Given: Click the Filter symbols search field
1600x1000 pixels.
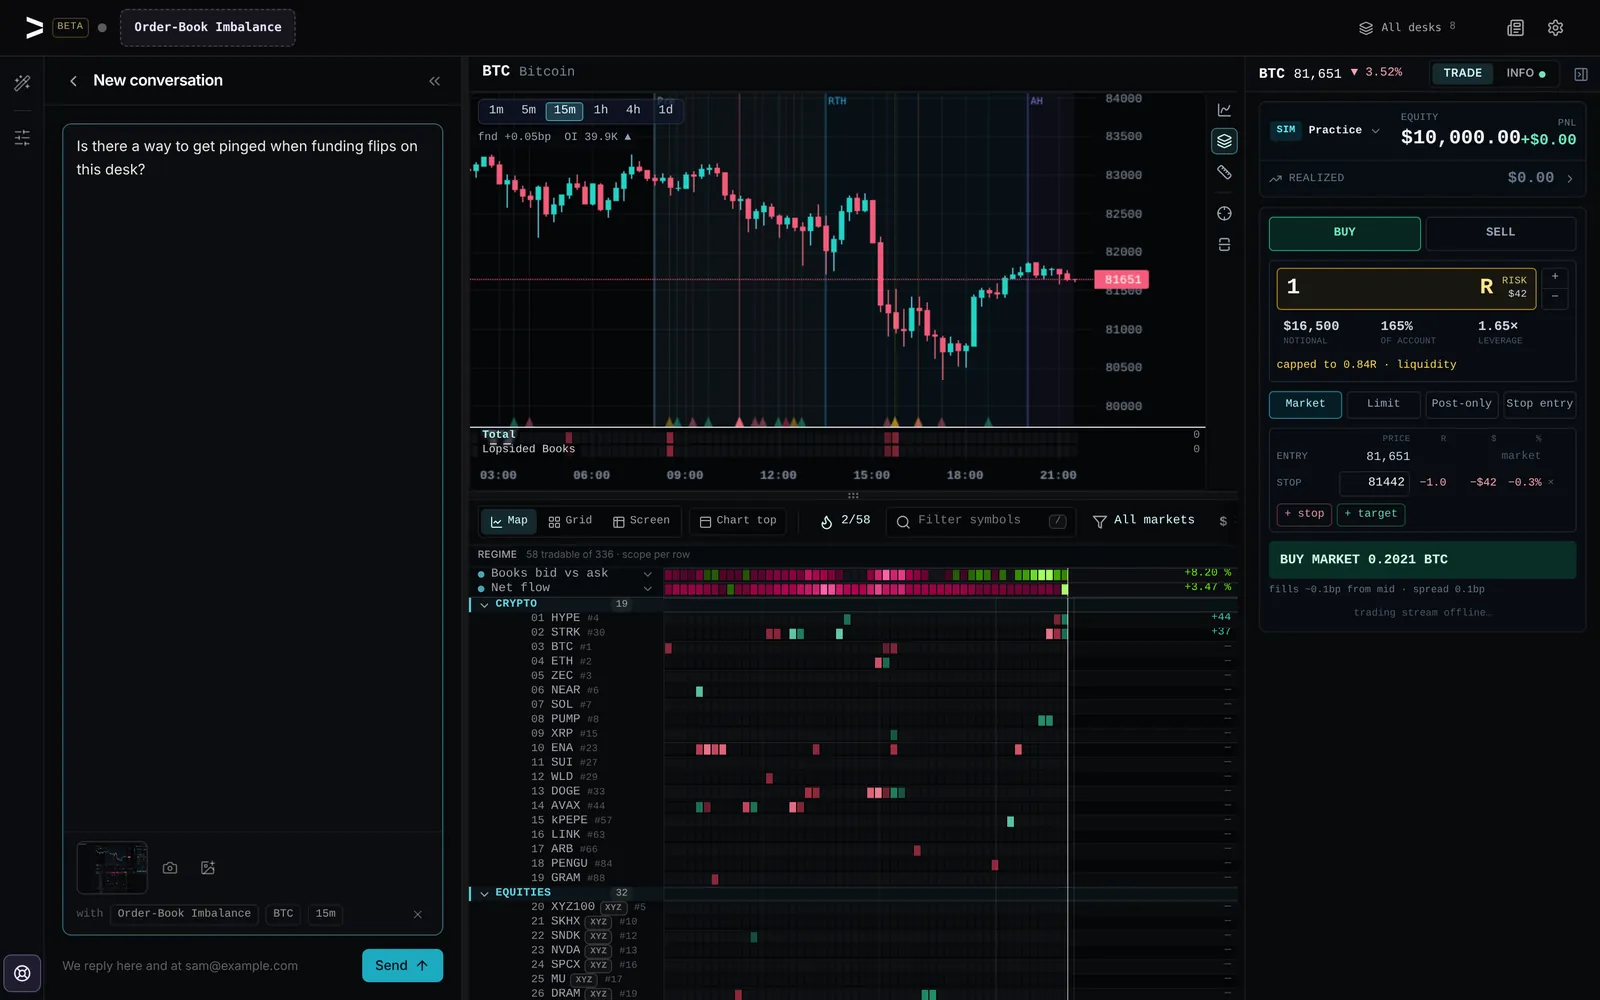Looking at the screenshot, I should pos(980,521).
